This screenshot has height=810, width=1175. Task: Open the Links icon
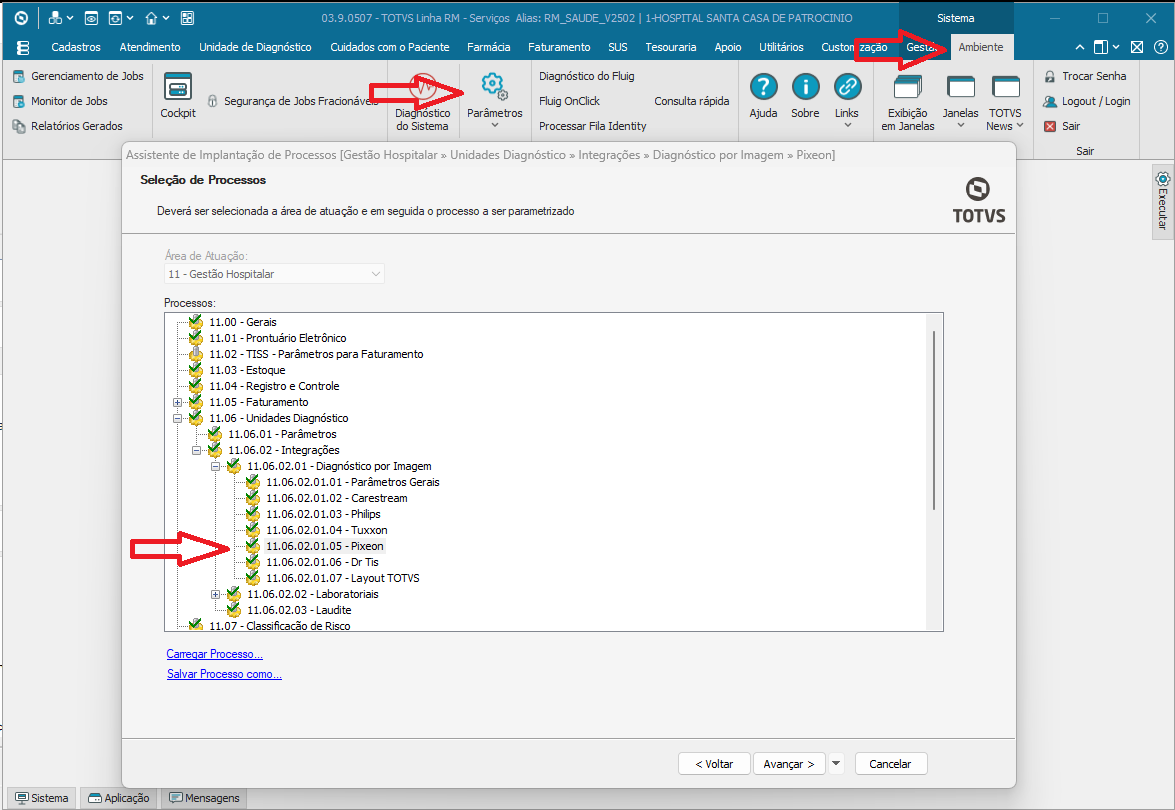click(848, 87)
